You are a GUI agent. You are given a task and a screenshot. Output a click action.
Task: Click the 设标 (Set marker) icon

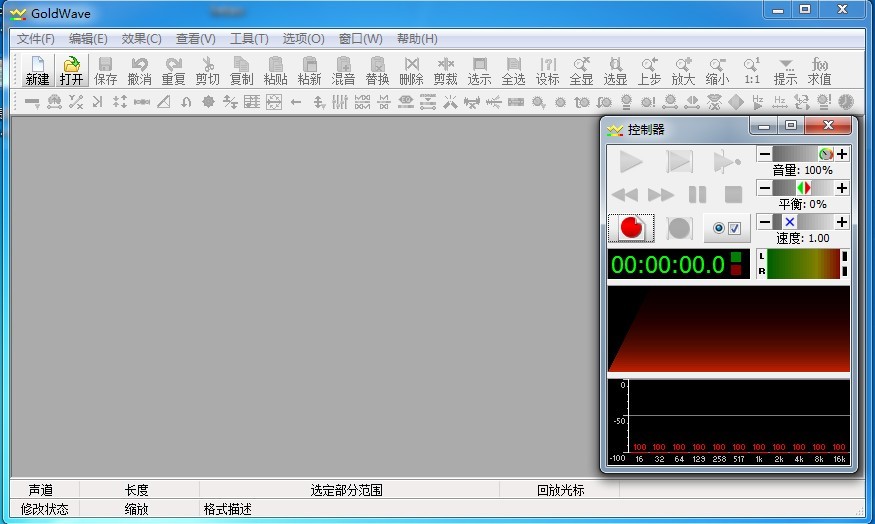pos(547,70)
